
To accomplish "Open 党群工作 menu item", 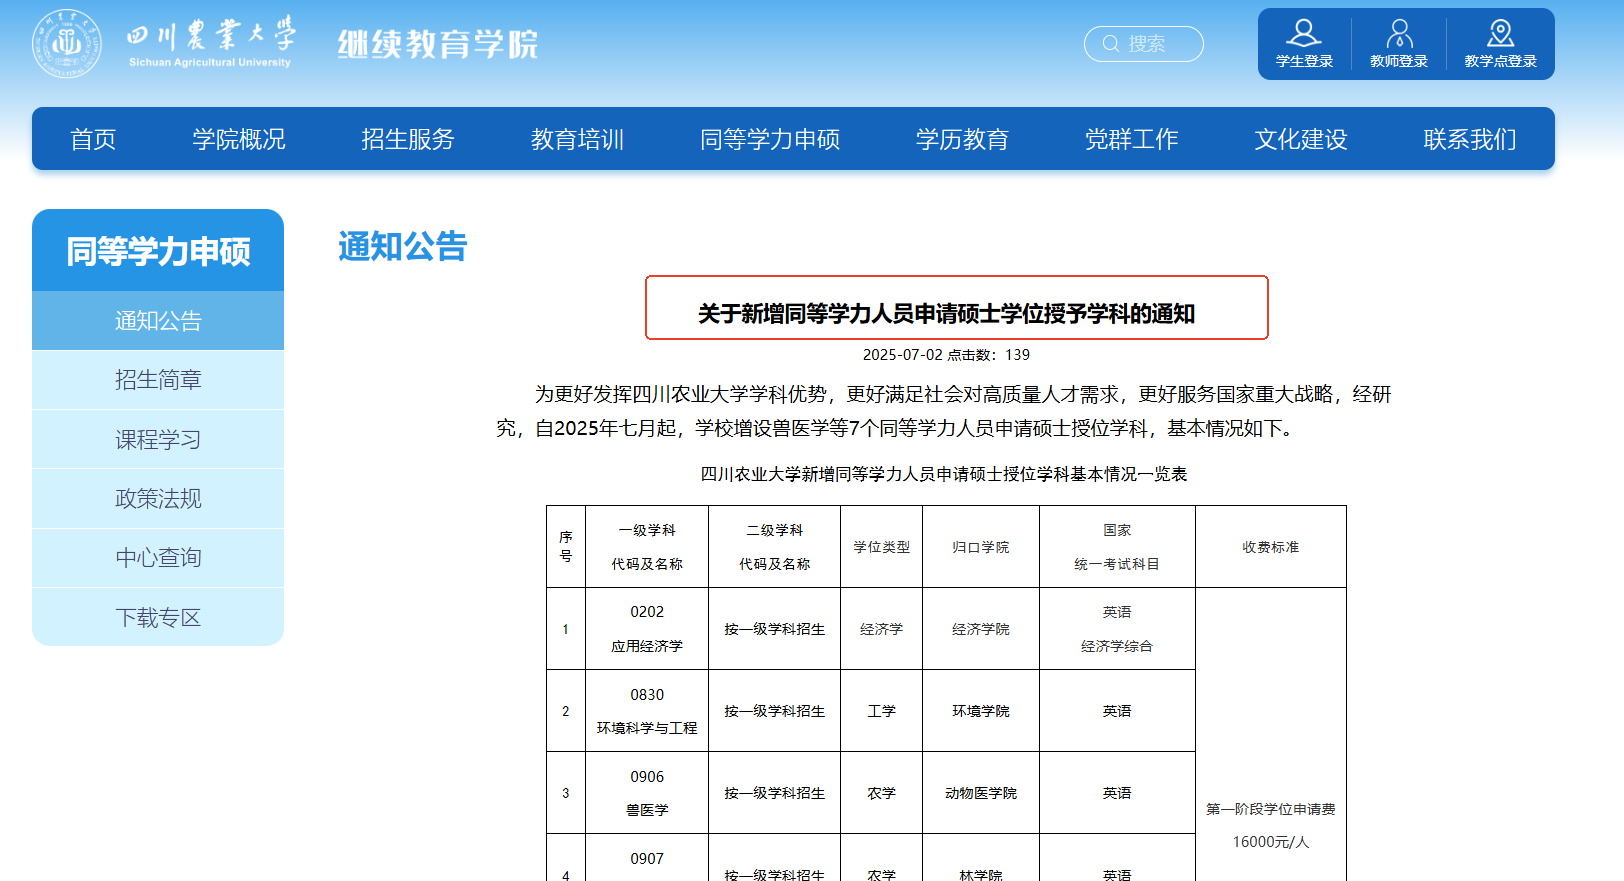I will [1131, 139].
